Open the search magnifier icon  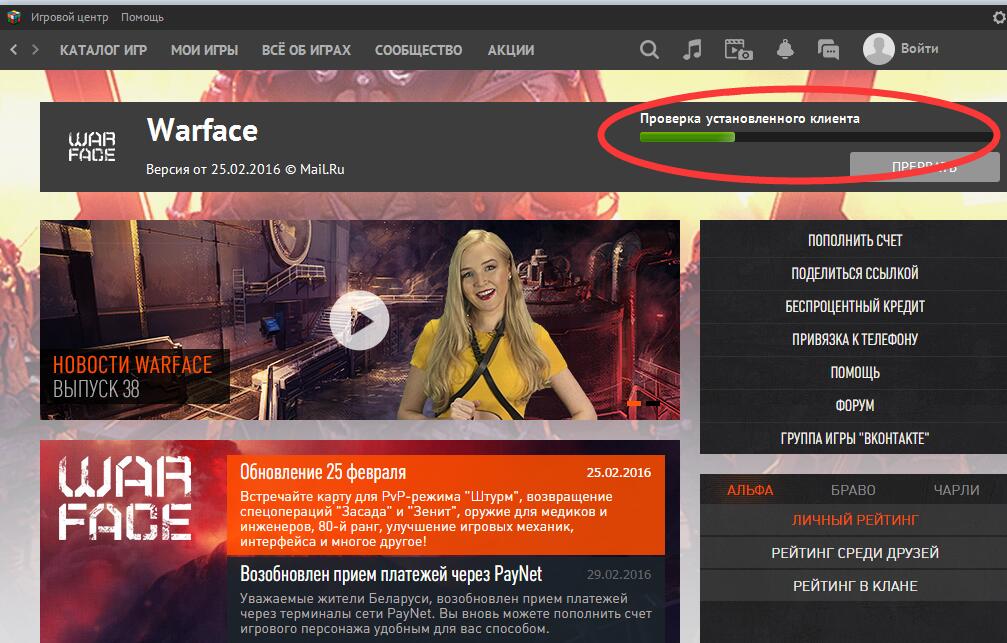click(x=649, y=49)
